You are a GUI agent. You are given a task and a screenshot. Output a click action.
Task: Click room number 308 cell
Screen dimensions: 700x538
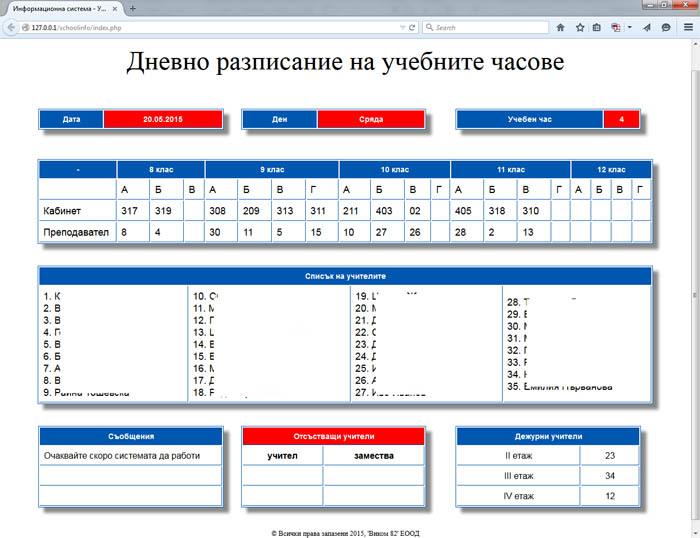[x=221, y=211]
